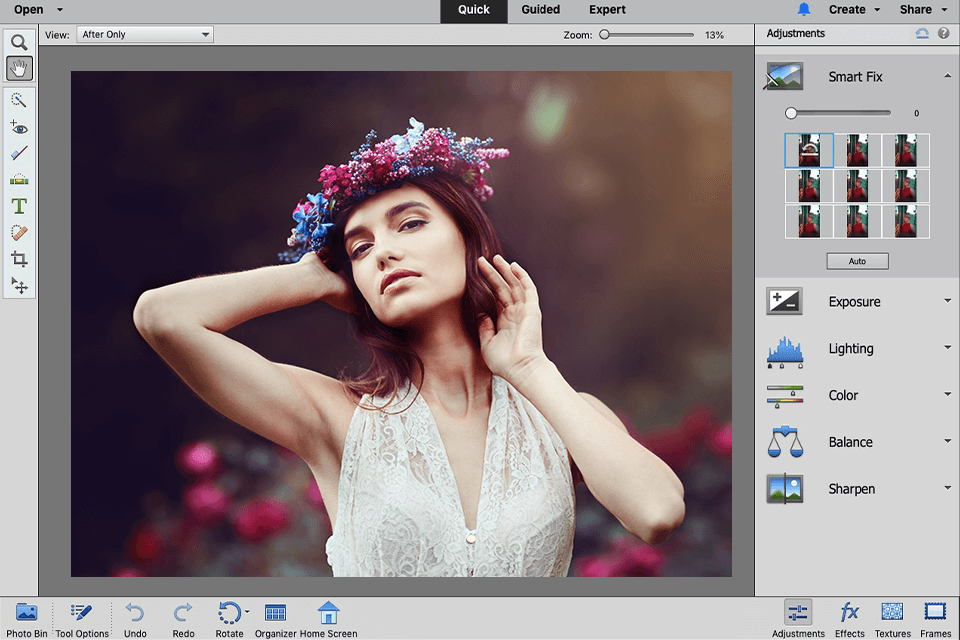Switch to Guided mode tab

[x=540, y=10]
